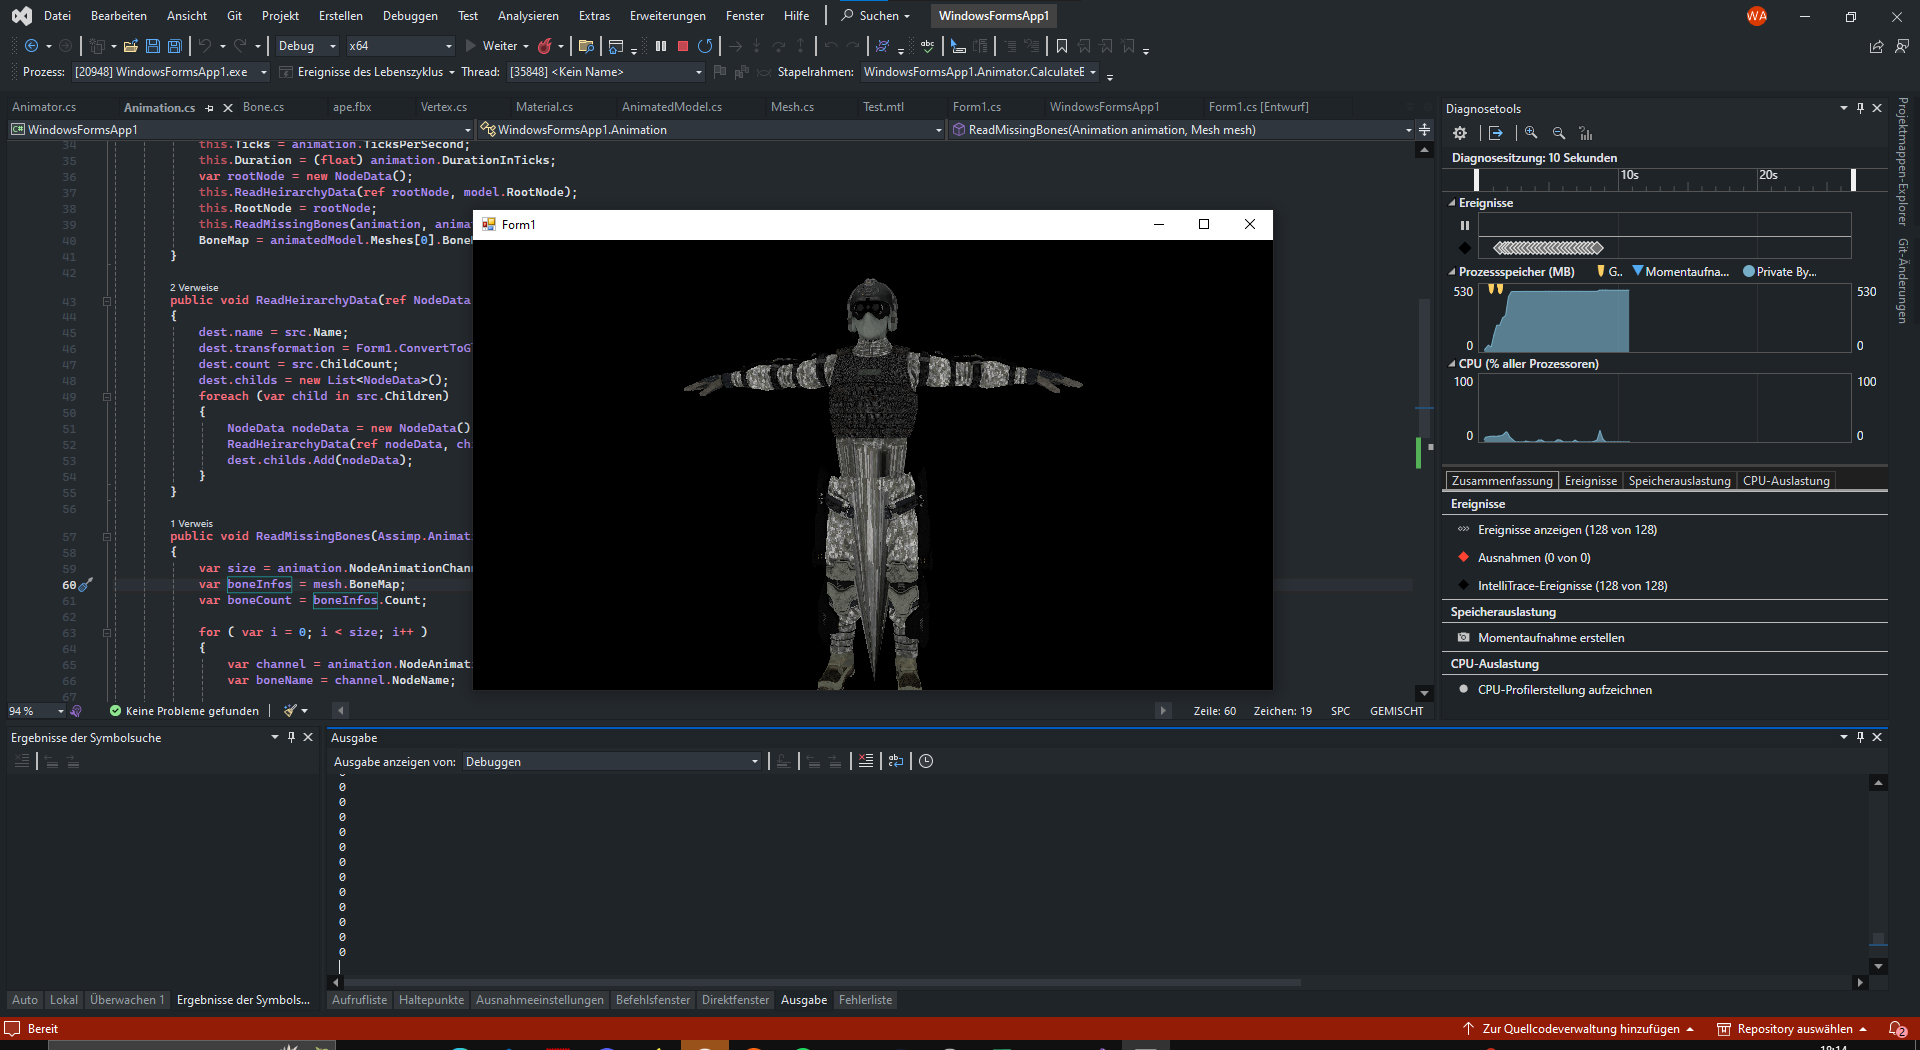This screenshot has height=1050, width=1920.
Task: Click the Restart debugging icon
Action: pos(705,46)
